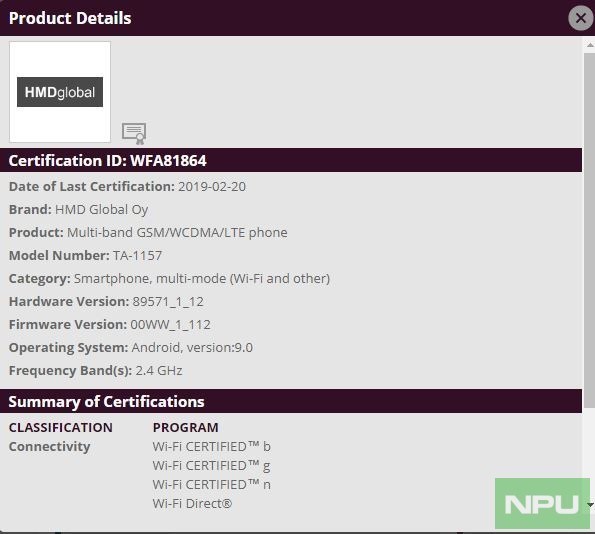Click the Certification ID WFA81864 header

[291, 160]
